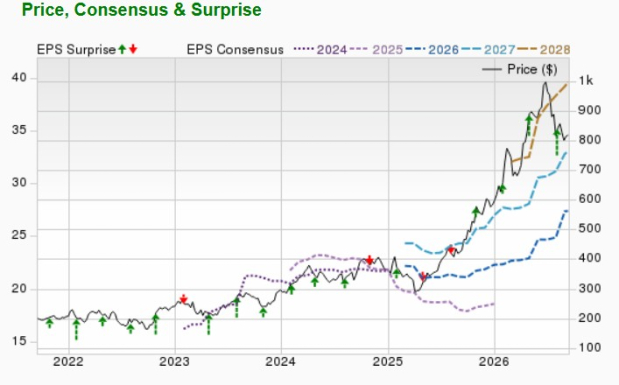
Task: Toggle the 2028 EPS consensus legend entry
Action: pos(544,50)
